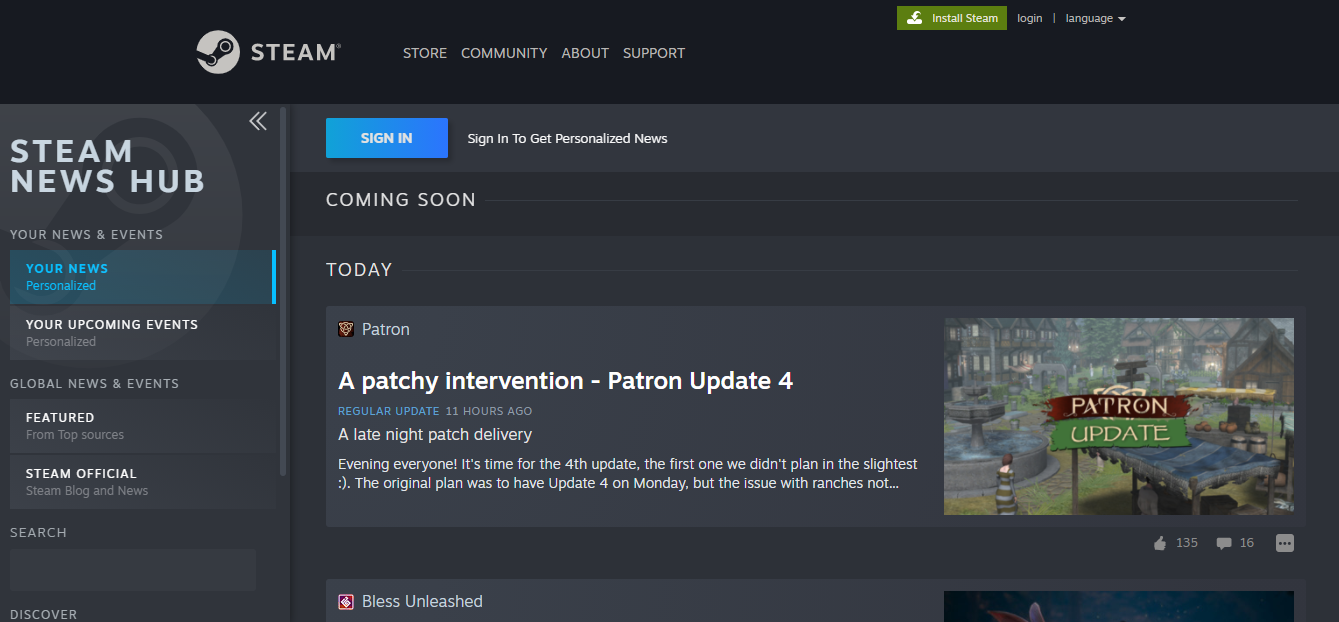This screenshot has height=622, width=1339.
Task: Open 'A patchy intervention - Patron Update 4' headline
Action: (x=565, y=381)
